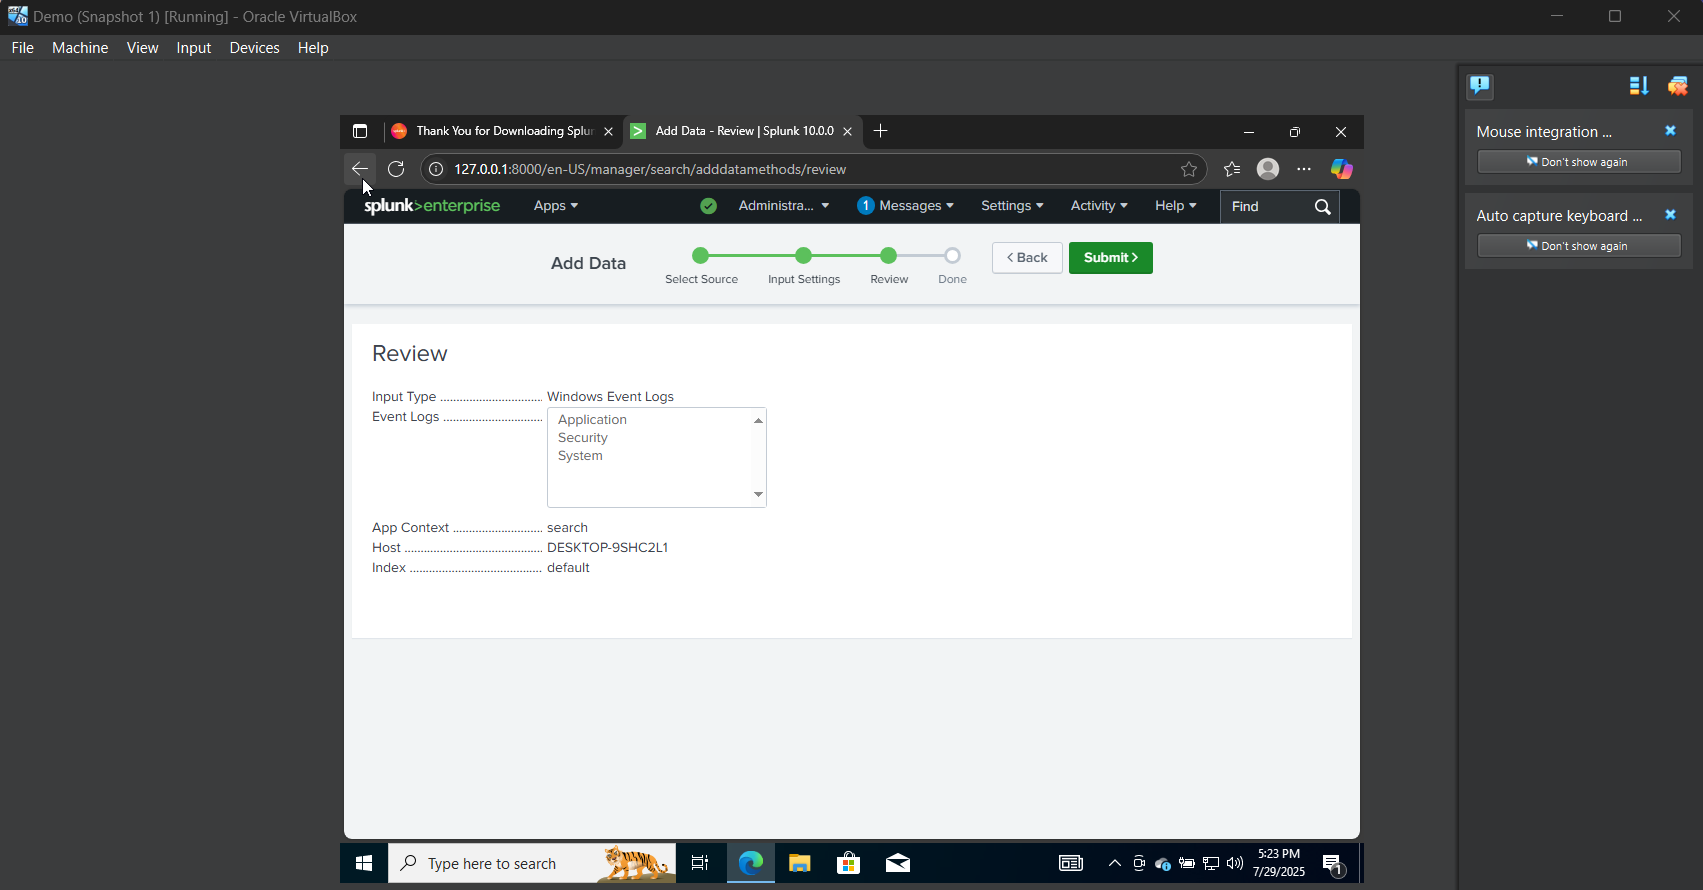Viewport: 1703px width, 890px height.
Task: Open the VirtualBox Devices menu
Action: [x=254, y=48]
